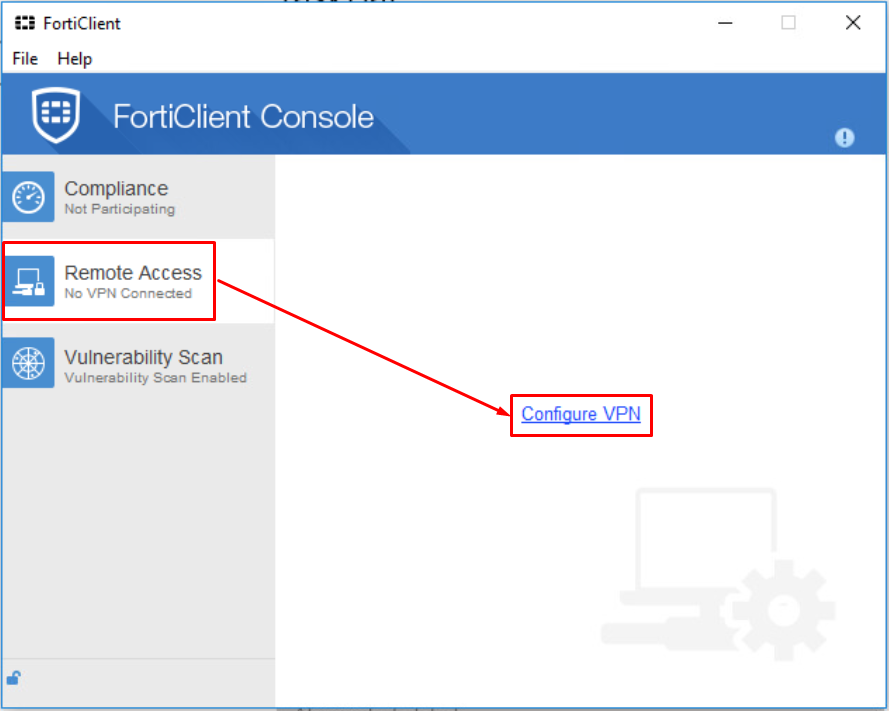Close the FortiClient window
The width and height of the screenshot is (889, 711).
tap(852, 23)
